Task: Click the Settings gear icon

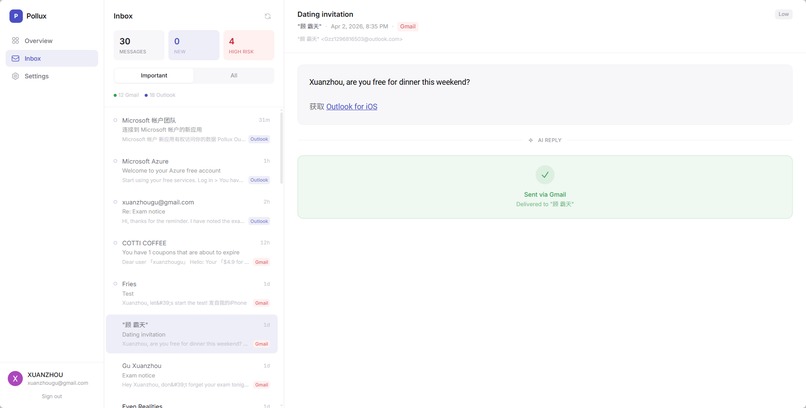Action: (15, 76)
